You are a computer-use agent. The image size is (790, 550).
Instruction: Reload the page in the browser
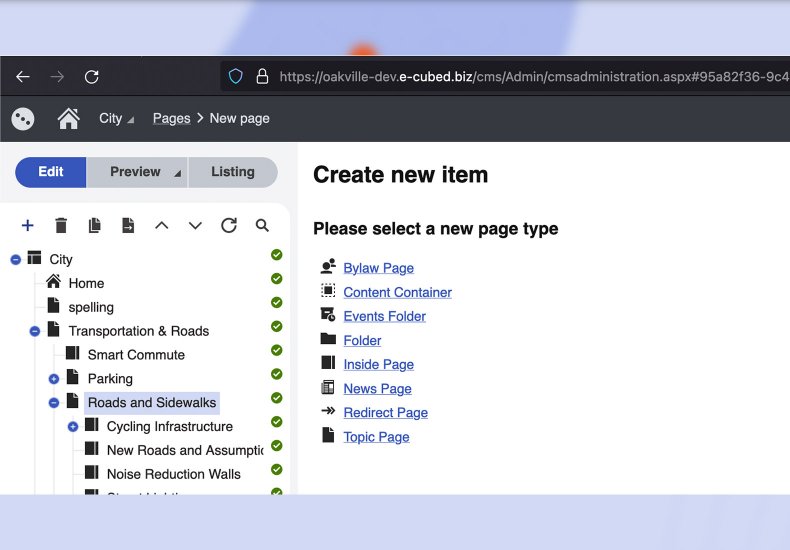tap(91, 77)
